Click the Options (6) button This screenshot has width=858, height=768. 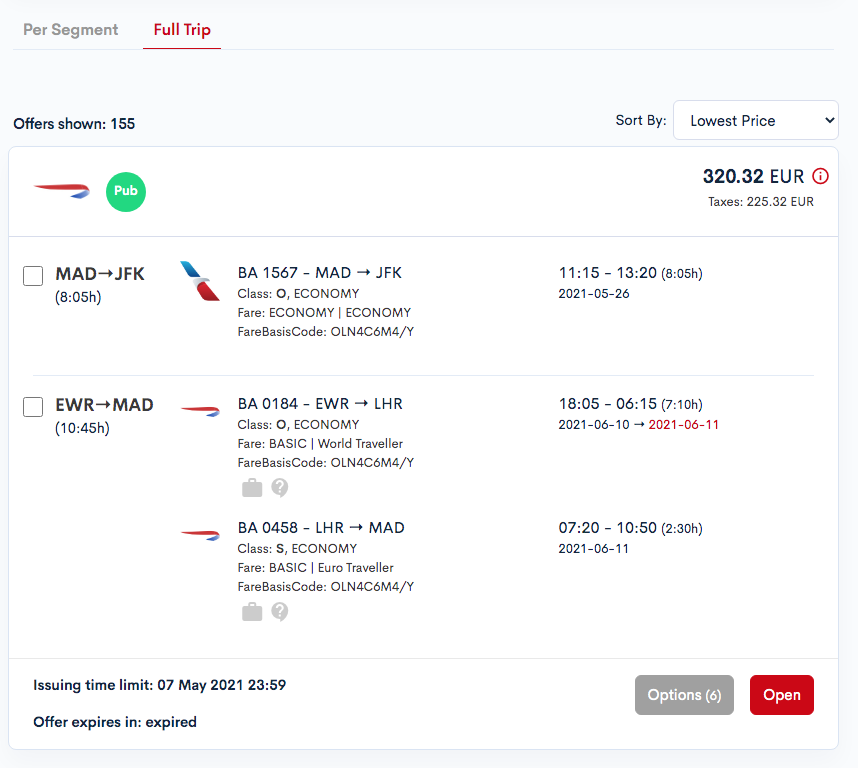click(684, 695)
